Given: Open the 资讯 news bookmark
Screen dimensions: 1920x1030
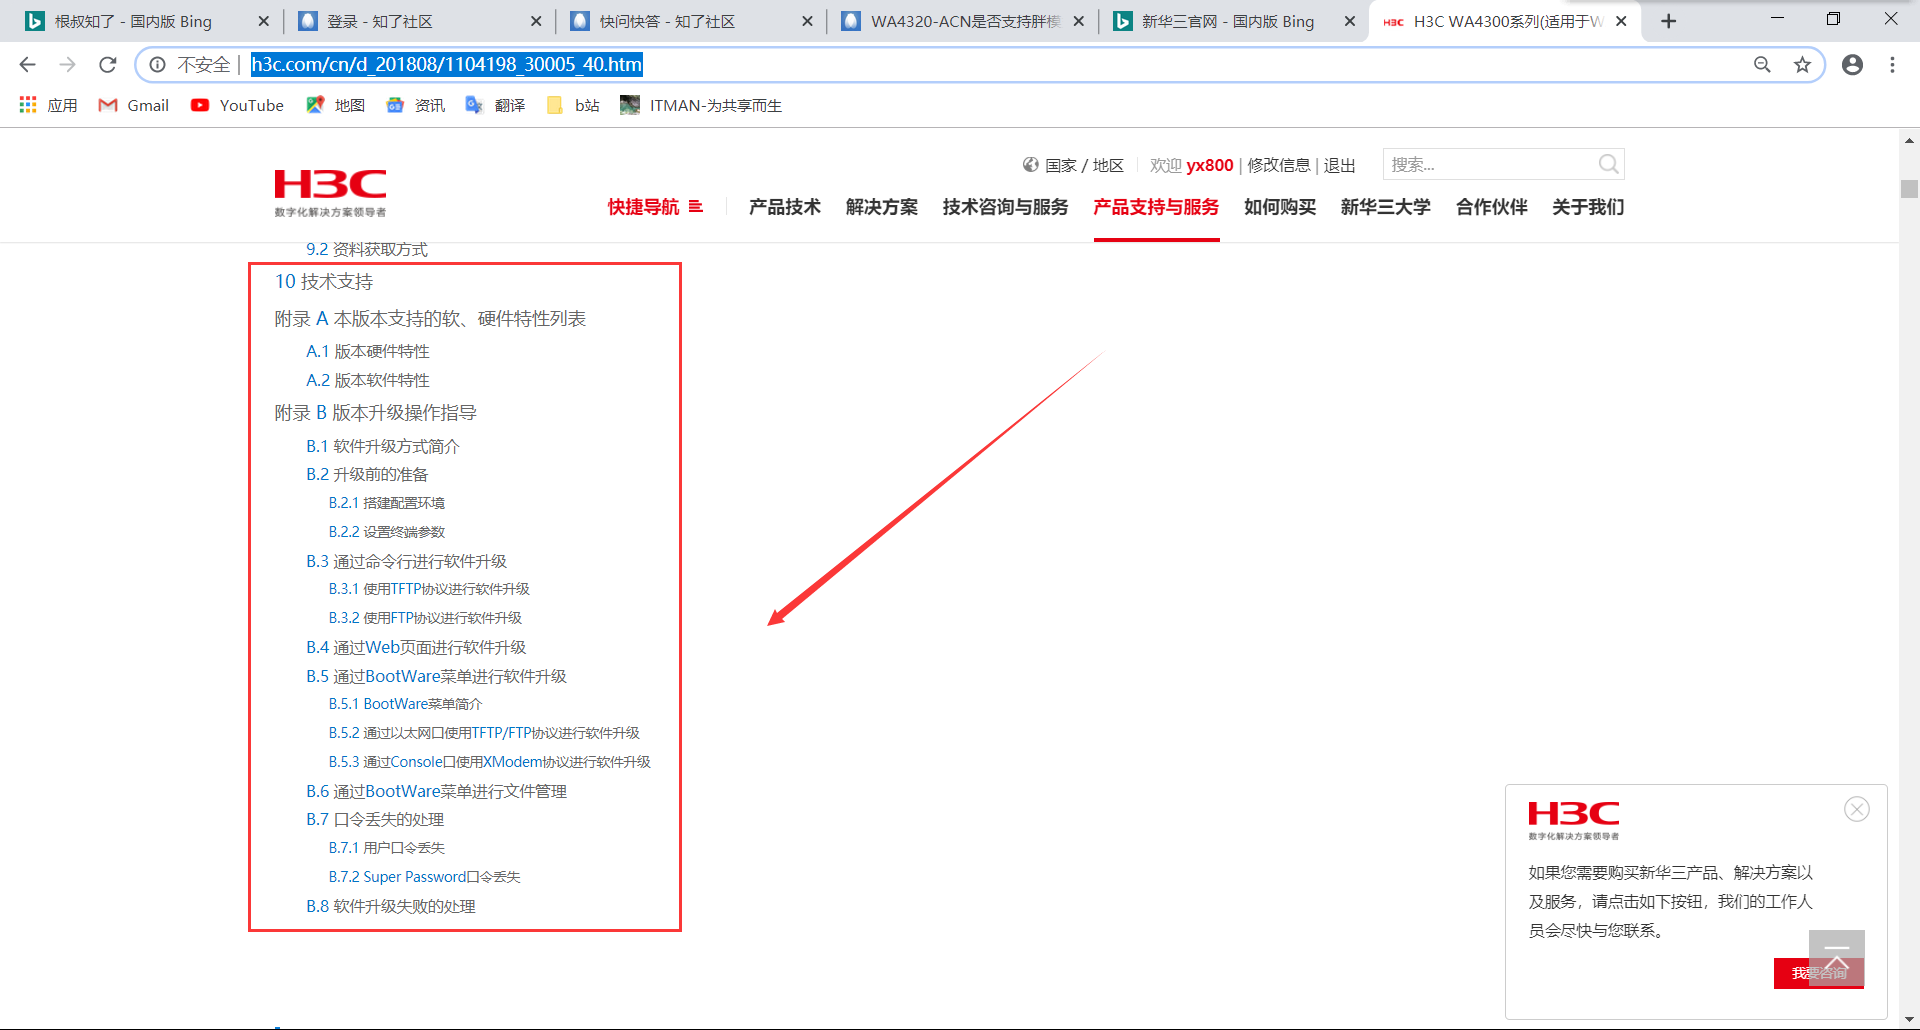Looking at the screenshot, I should pos(415,105).
